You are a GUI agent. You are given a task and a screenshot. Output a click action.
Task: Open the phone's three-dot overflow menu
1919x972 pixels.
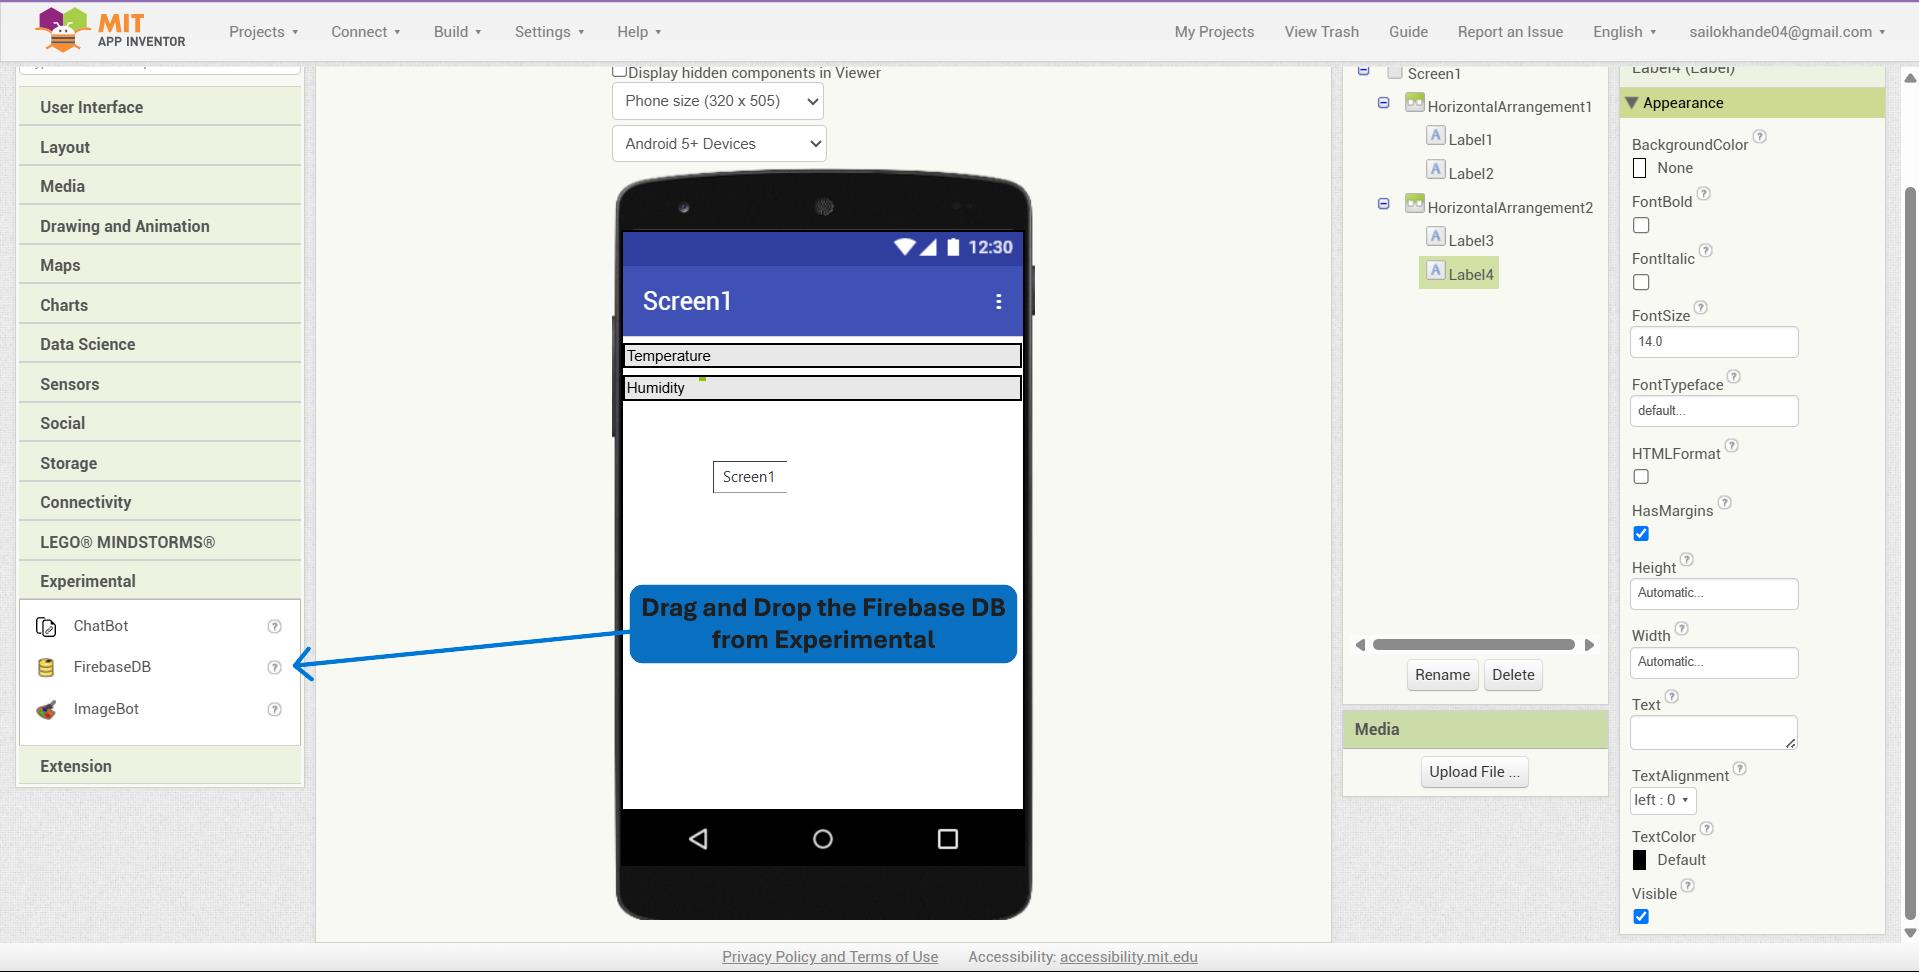point(998,301)
